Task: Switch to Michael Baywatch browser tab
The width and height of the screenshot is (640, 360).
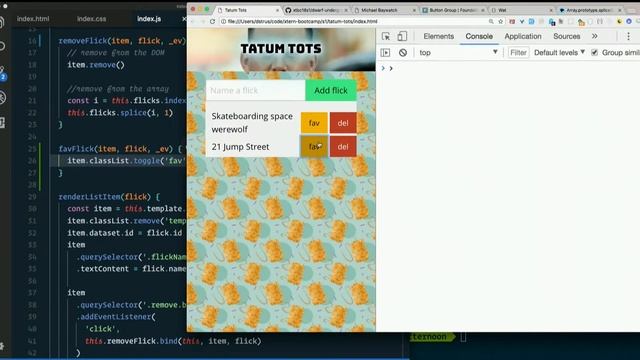Action: click(x=385, y=10)
